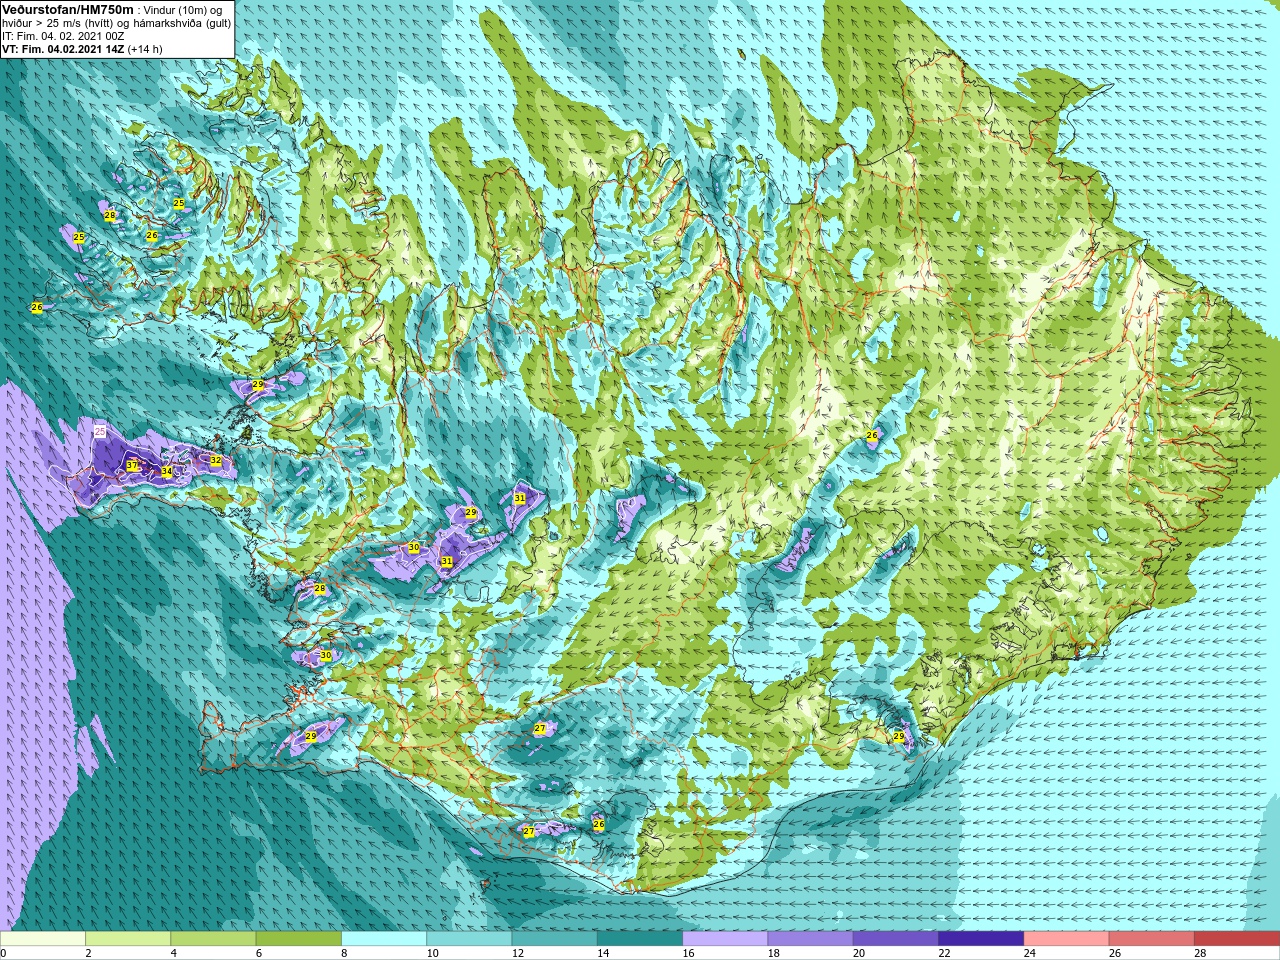Pick the 4–6 m/s medium green legend swatch
This screenshot has width=1280, height=960.
[x=213, y=939]
